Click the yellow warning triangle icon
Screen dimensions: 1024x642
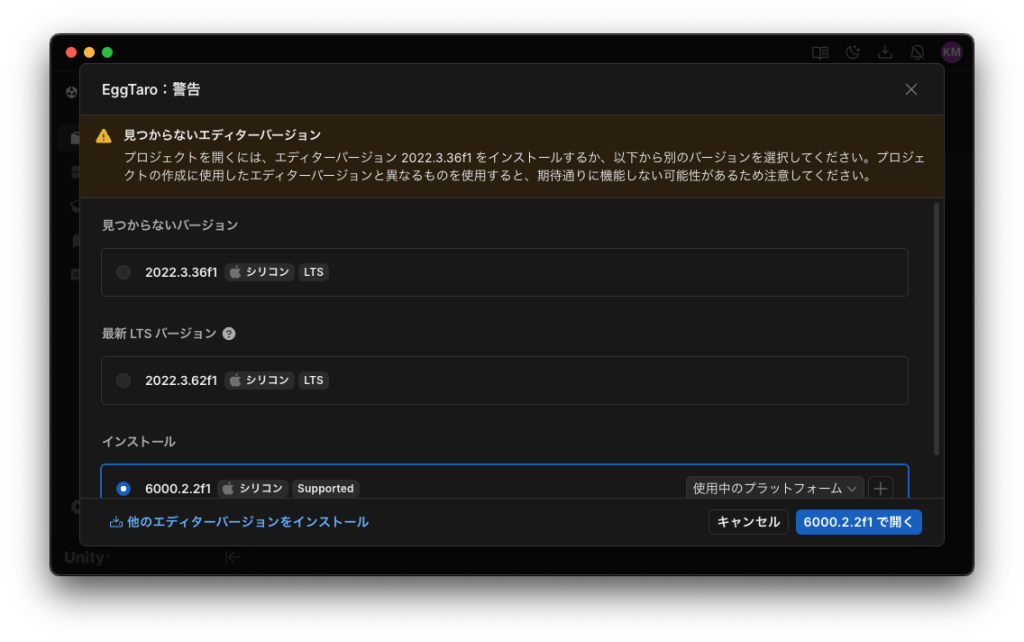(x=104, y=136)
